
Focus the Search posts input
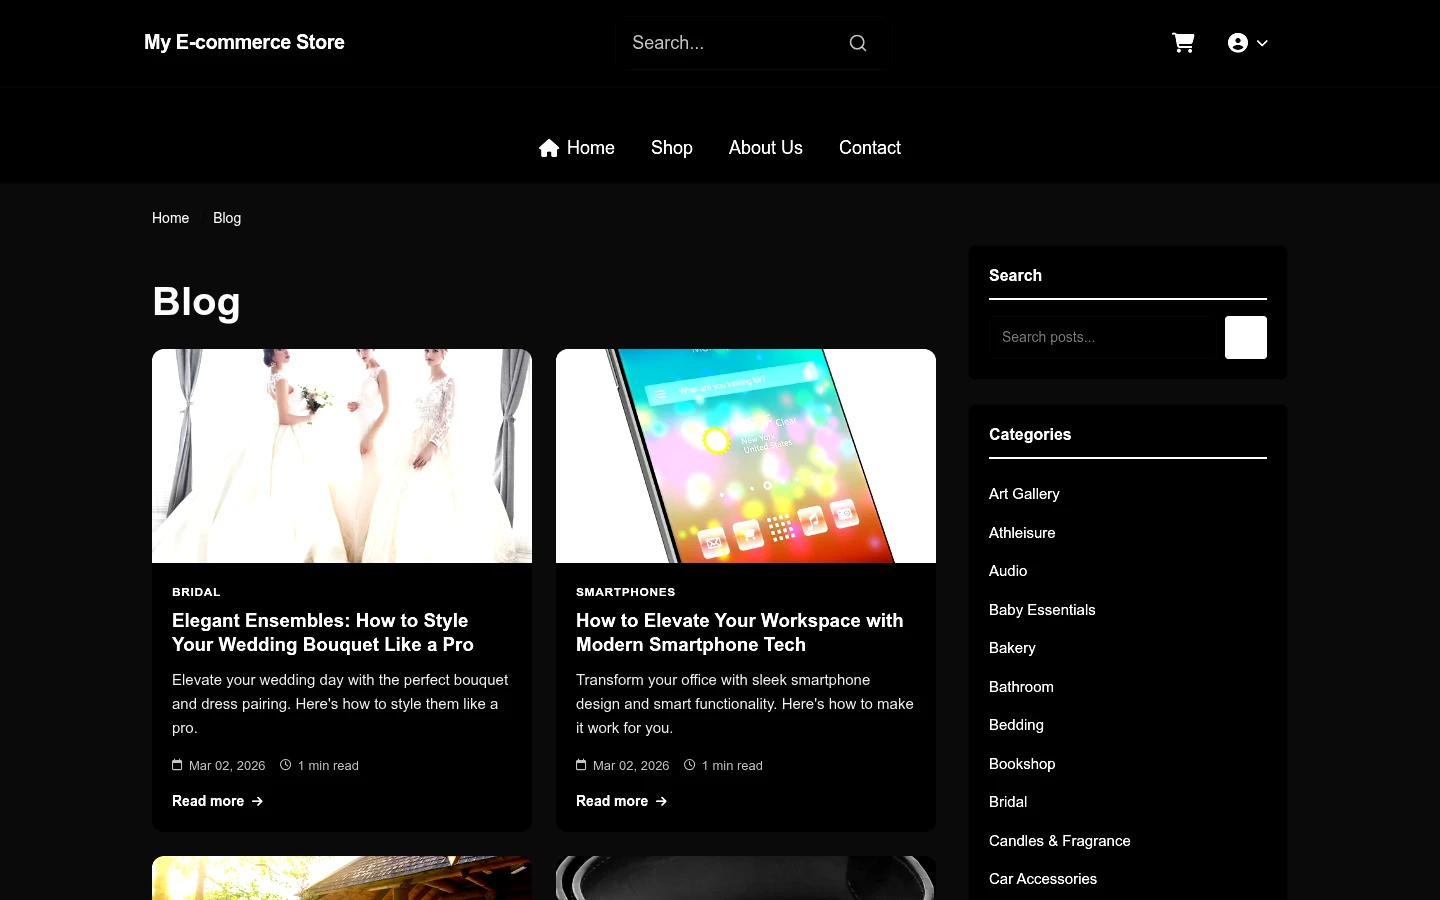point(1101,337)
